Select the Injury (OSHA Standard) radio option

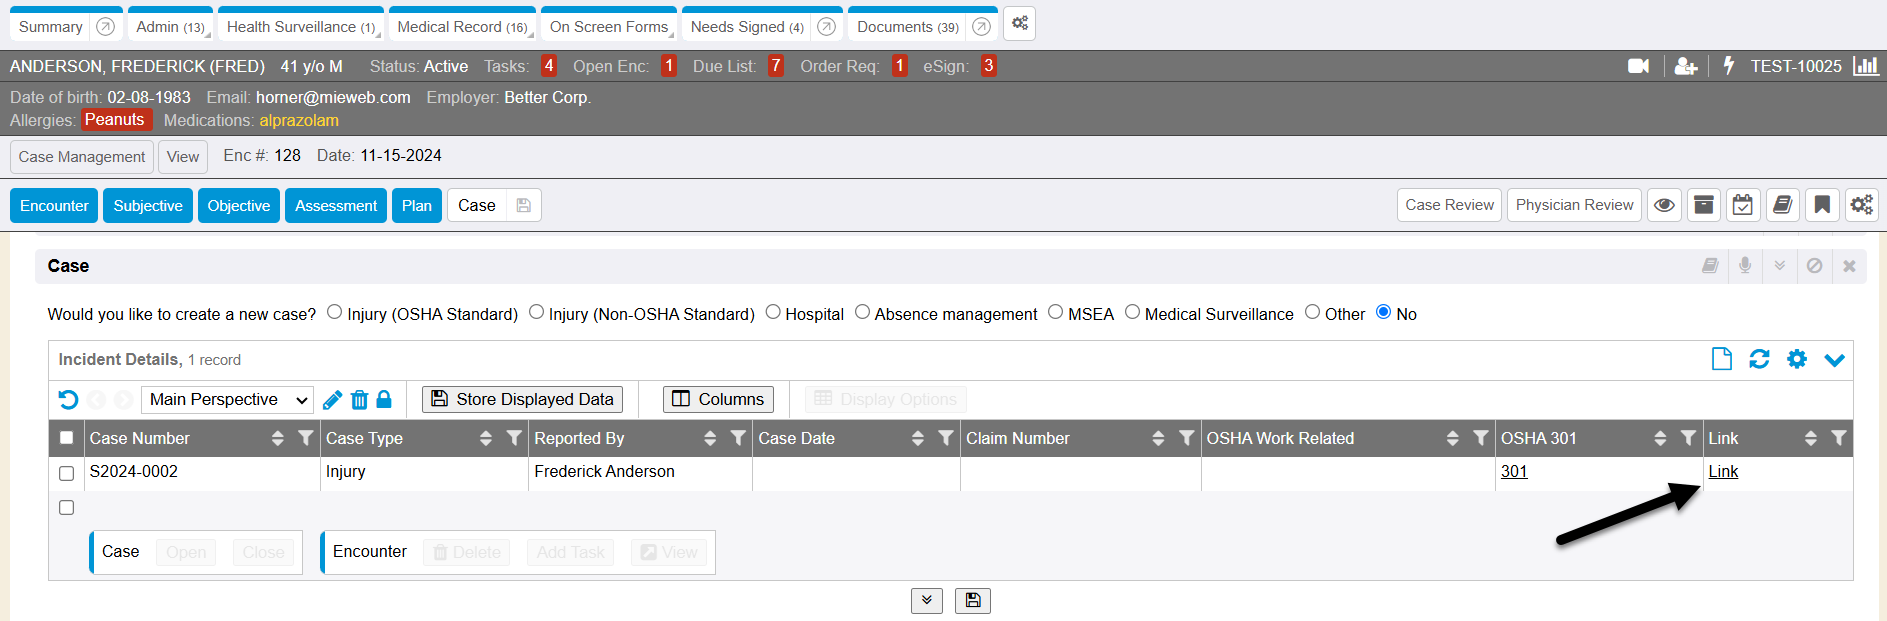pos(335,312)
